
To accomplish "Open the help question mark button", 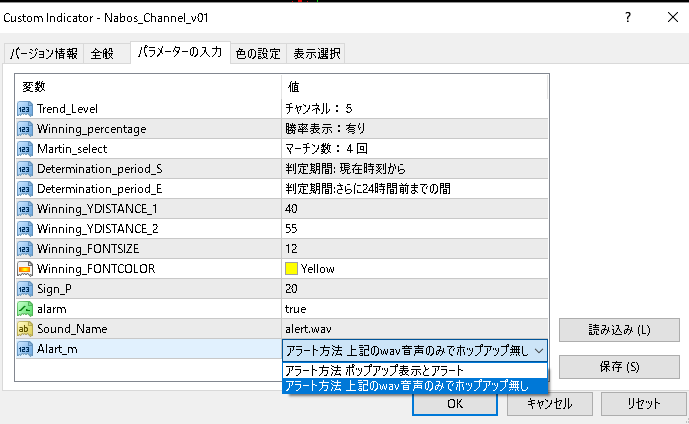I will (x=628, y=18).
